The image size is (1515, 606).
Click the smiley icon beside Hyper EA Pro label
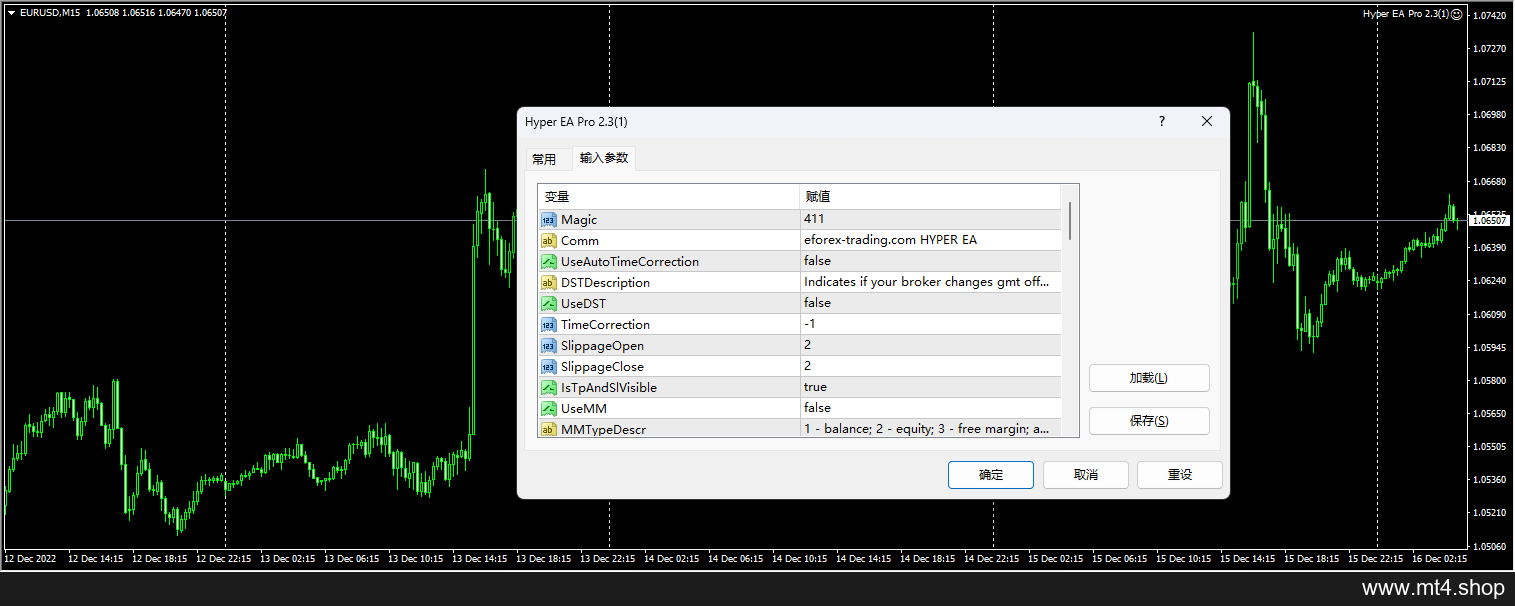[x=1457, y=14]
